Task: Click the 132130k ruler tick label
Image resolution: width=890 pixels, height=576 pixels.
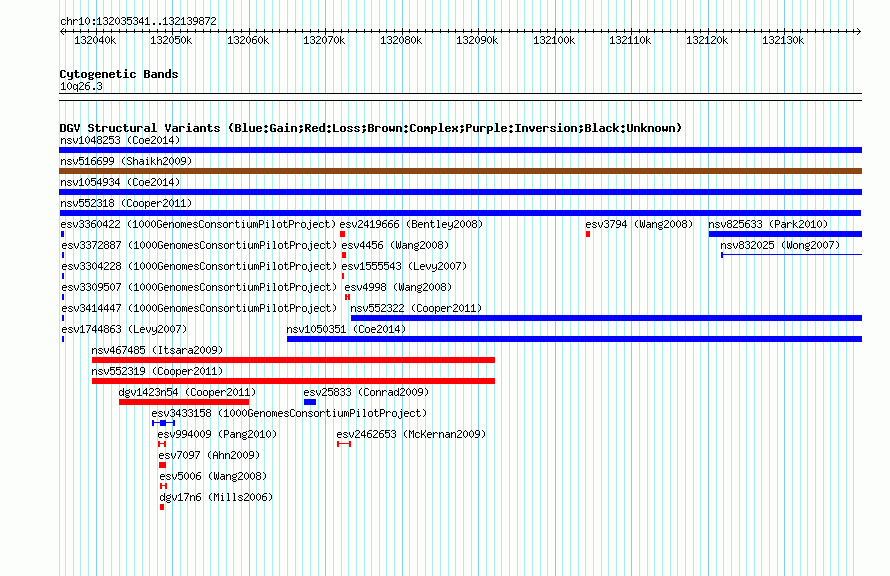Action: (x=783, y=40)
